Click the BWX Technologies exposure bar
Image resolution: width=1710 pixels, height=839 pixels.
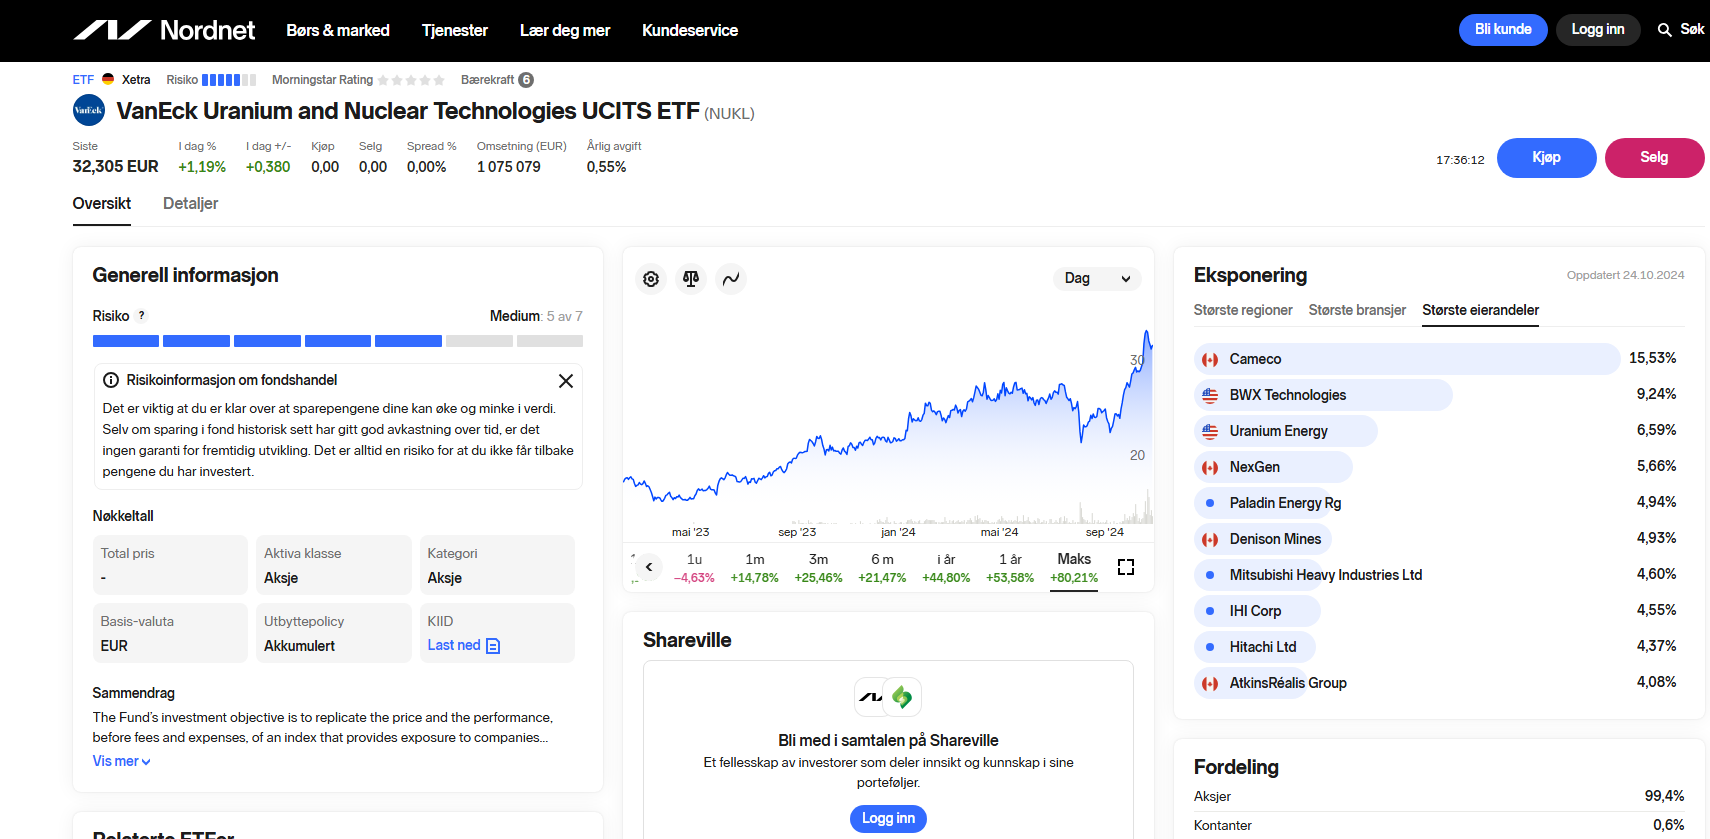(1323, 395)
